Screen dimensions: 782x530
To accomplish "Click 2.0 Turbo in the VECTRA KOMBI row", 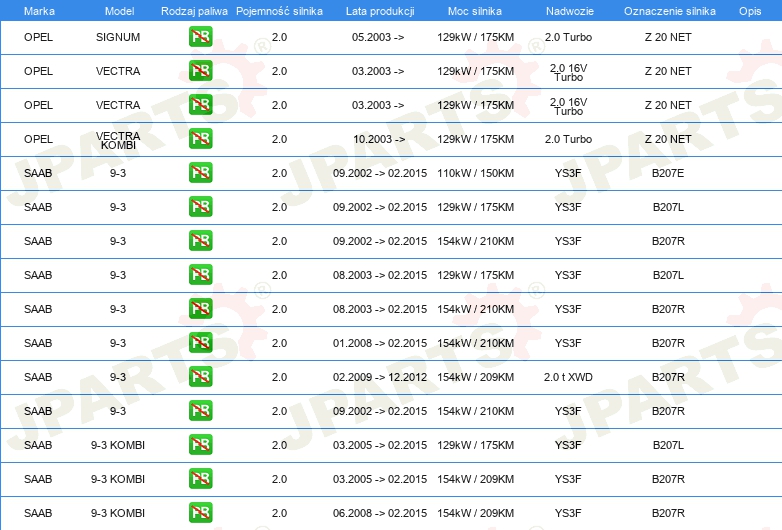I will (568, 139).
